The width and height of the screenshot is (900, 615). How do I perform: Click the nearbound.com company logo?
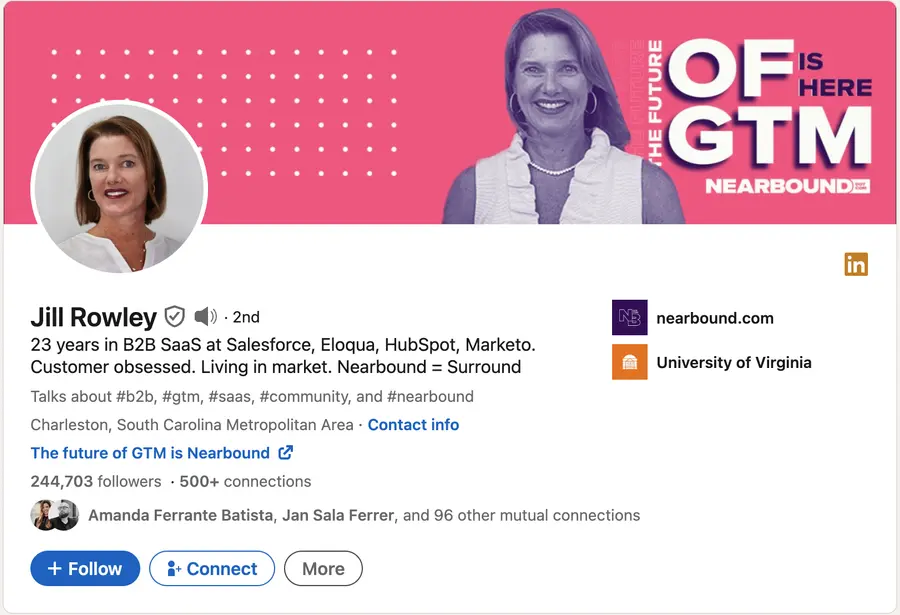pyautogui.click(x=630, y=317)
